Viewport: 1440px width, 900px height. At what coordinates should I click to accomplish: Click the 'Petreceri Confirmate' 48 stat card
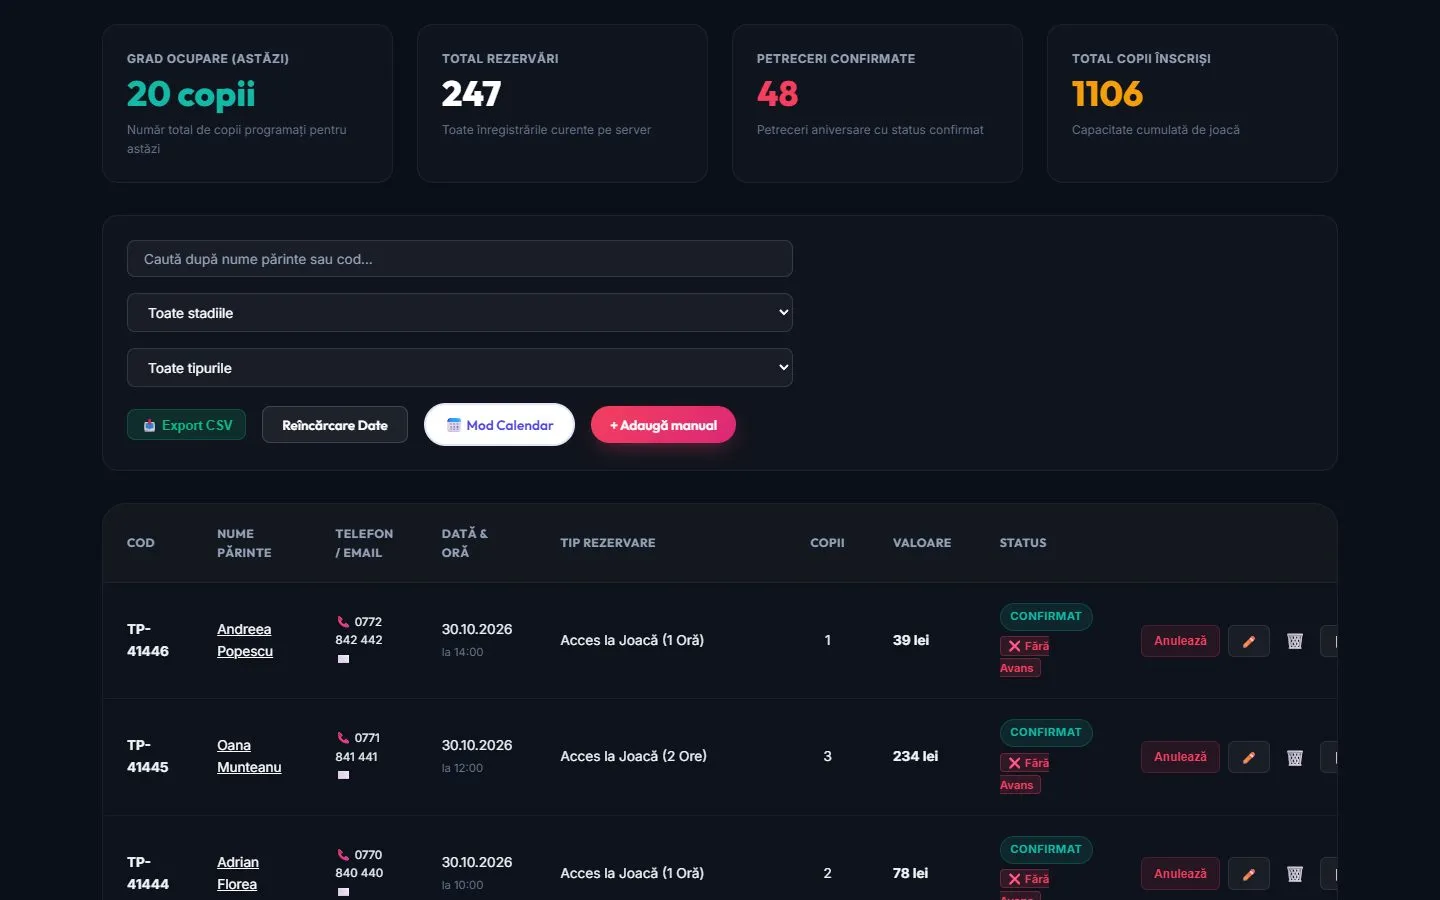877,104
